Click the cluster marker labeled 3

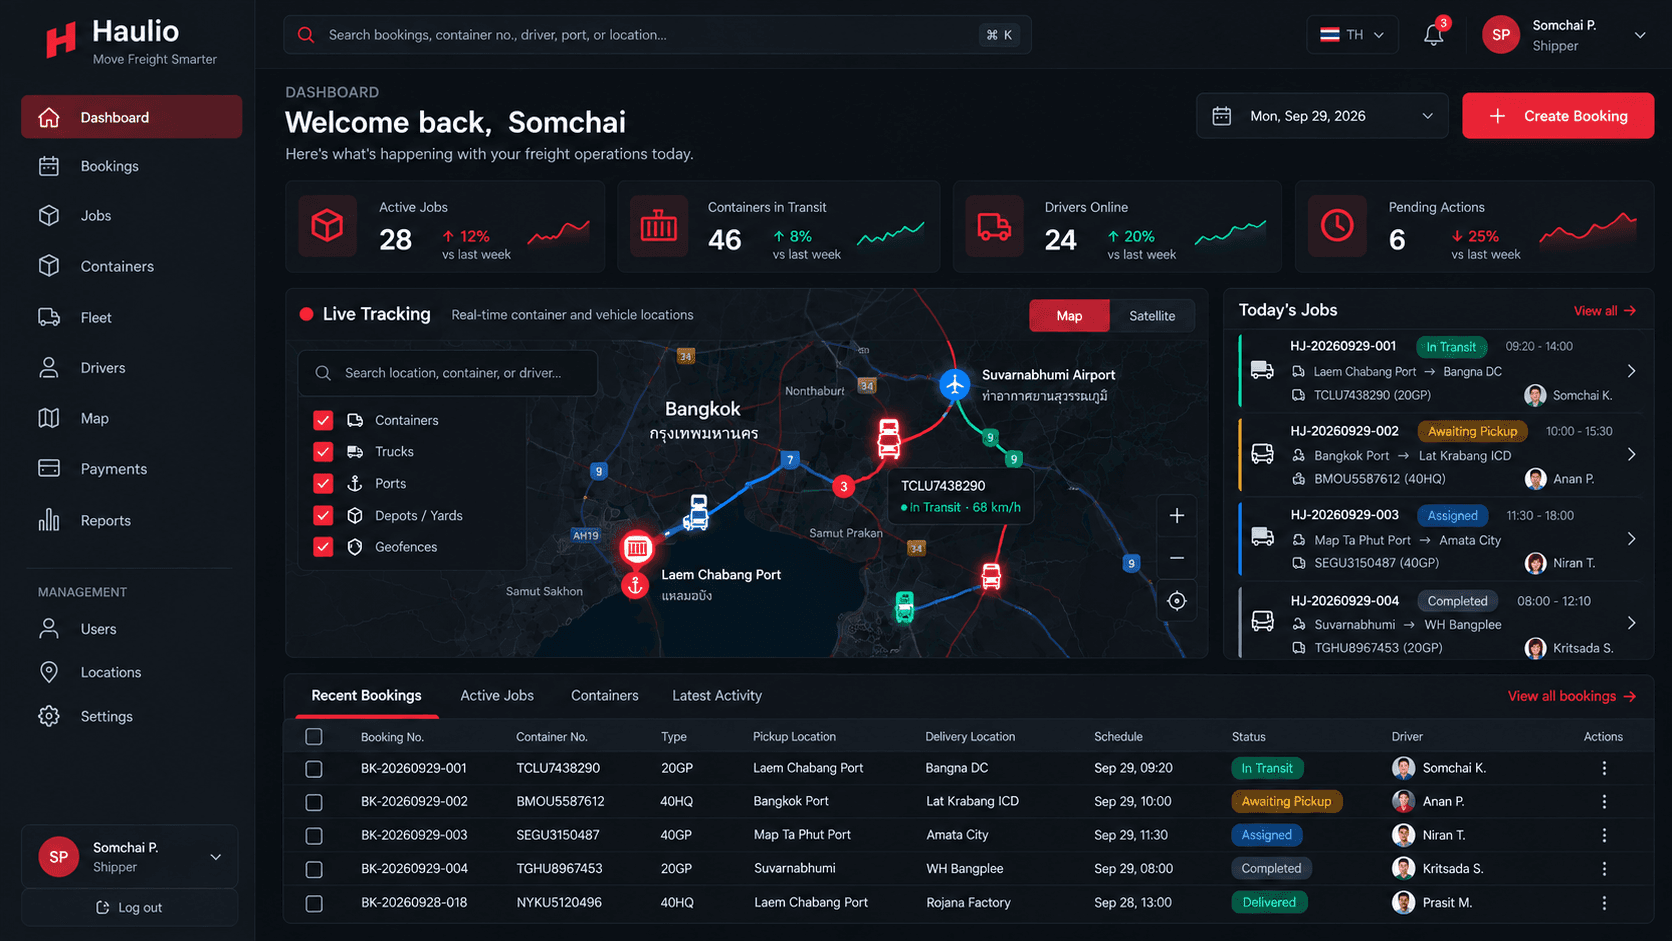click(x=844, y=486)
